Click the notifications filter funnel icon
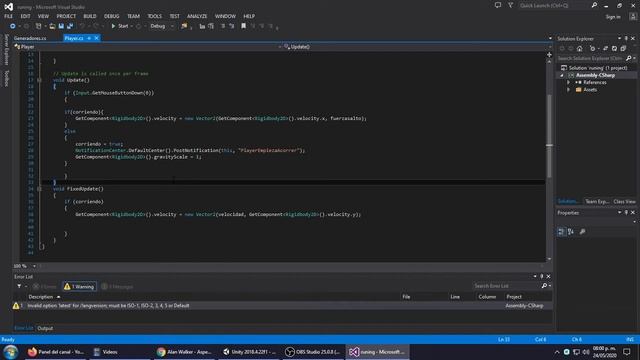The width and height of the screenshot is (640, 360). point(510,5)
